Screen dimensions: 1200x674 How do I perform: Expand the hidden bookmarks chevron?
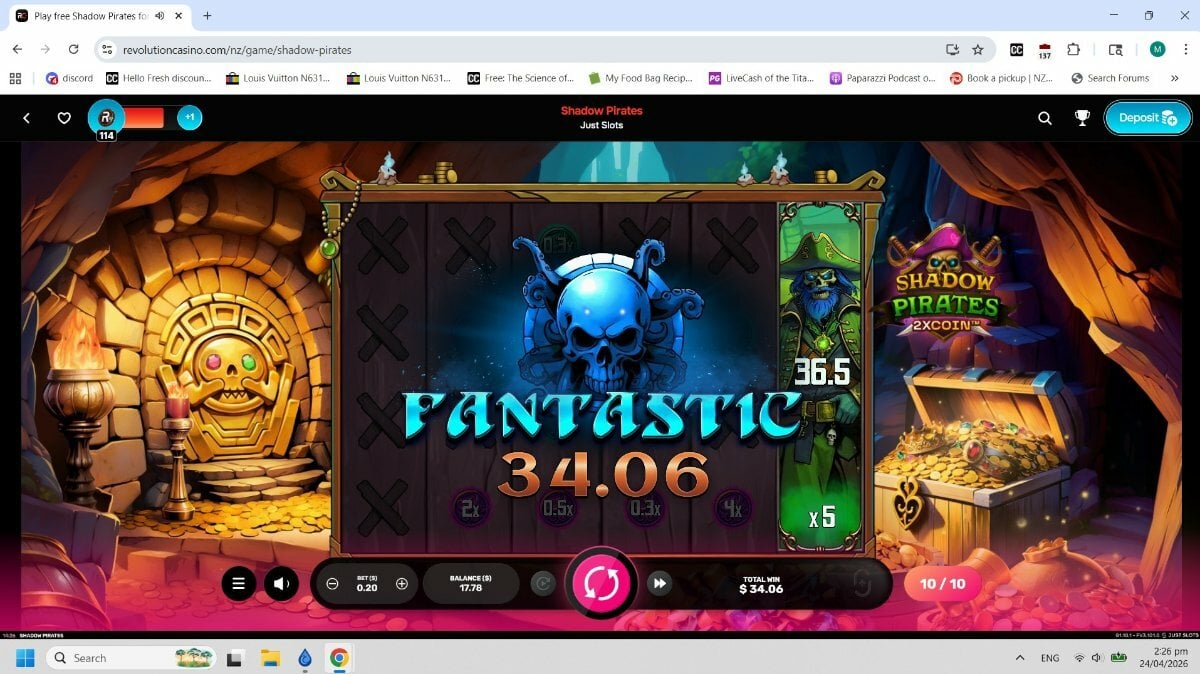1174,78
